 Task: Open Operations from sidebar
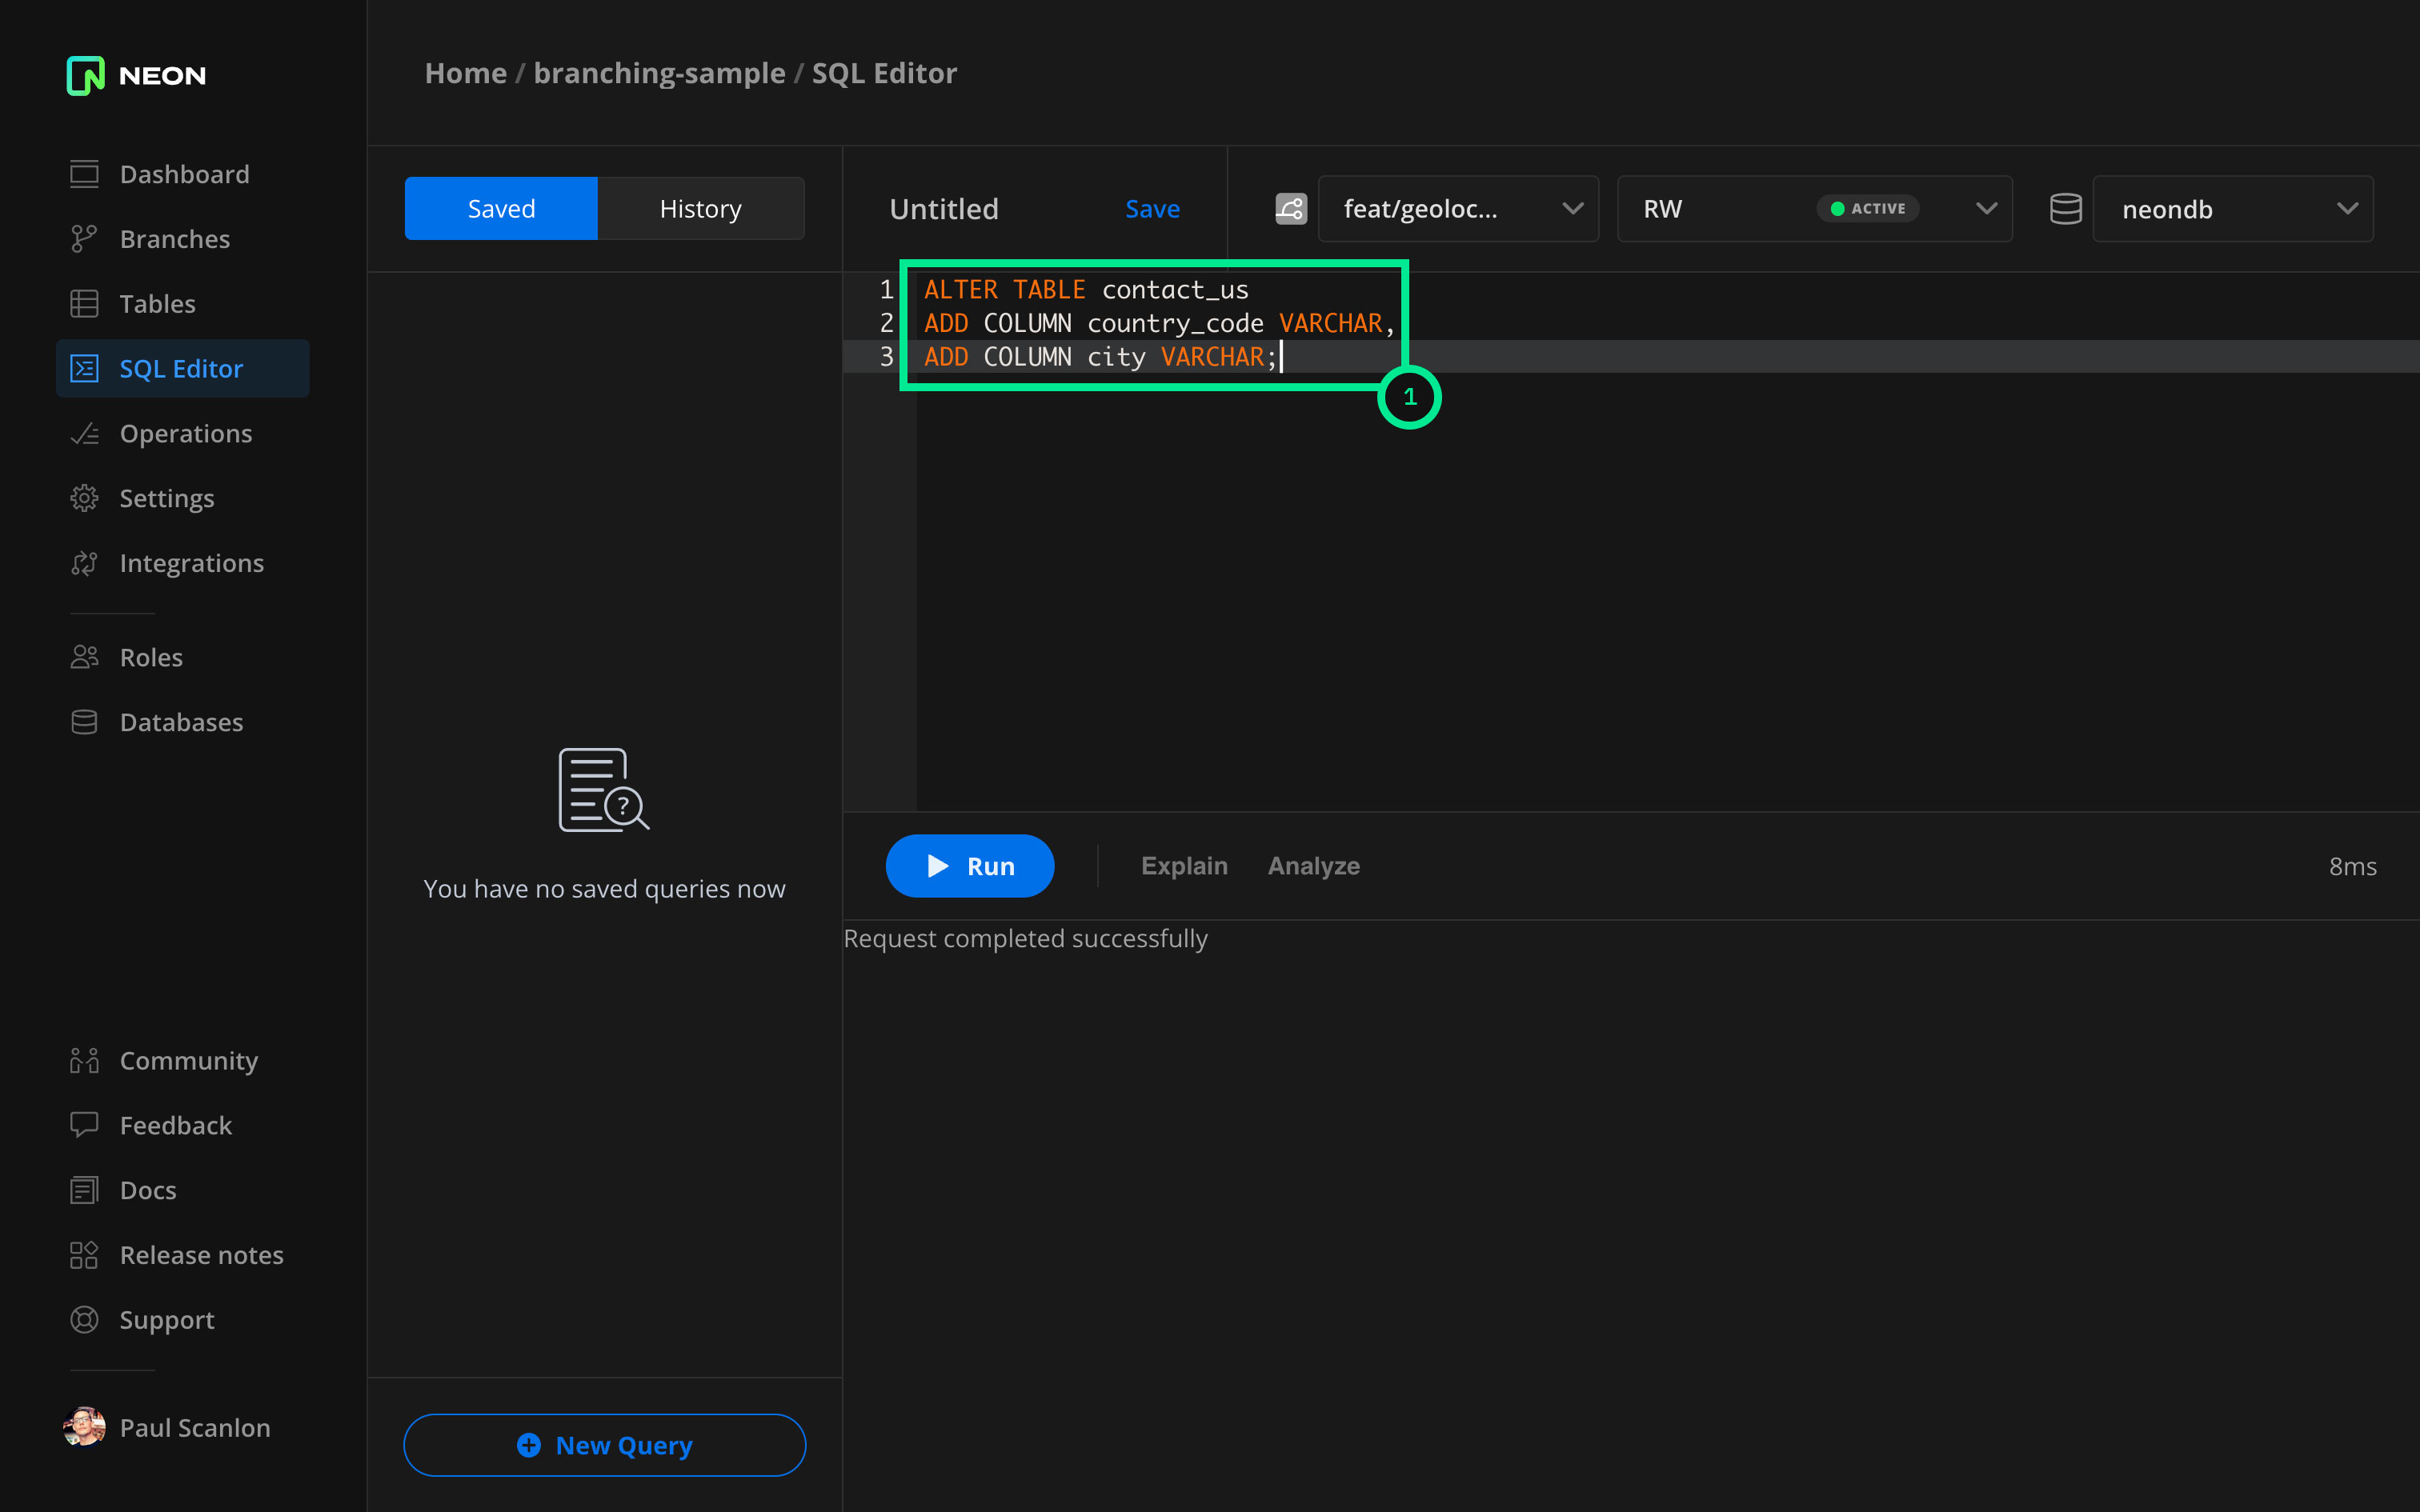point(185,433)
